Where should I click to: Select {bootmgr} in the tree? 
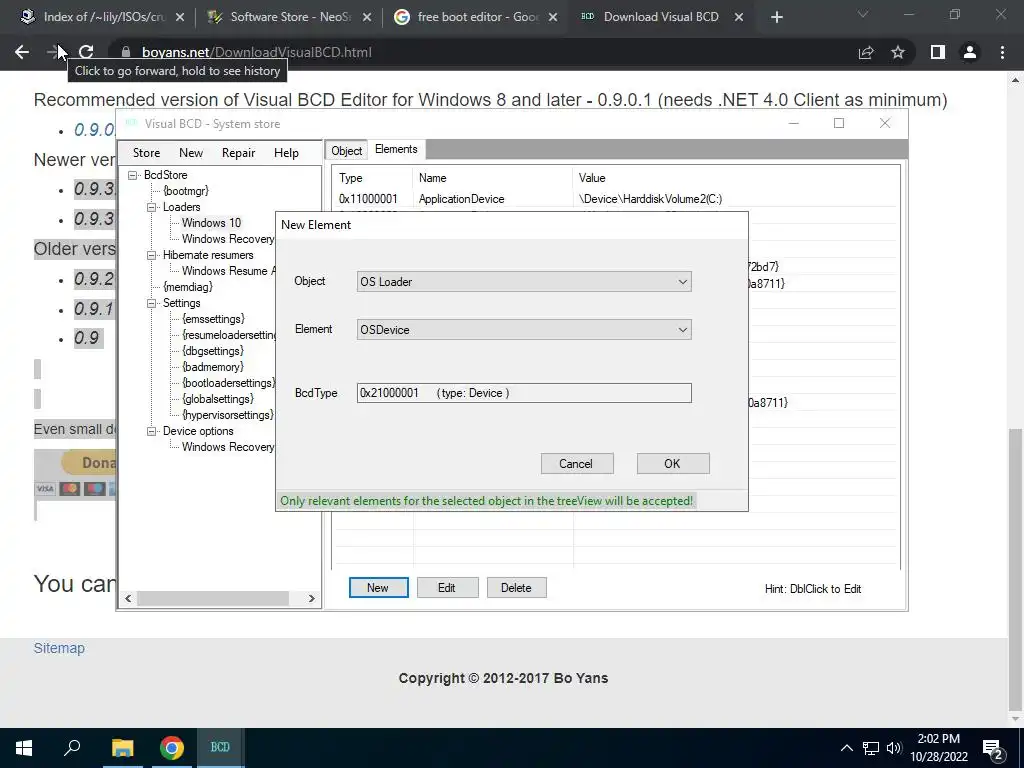(186, 191)
